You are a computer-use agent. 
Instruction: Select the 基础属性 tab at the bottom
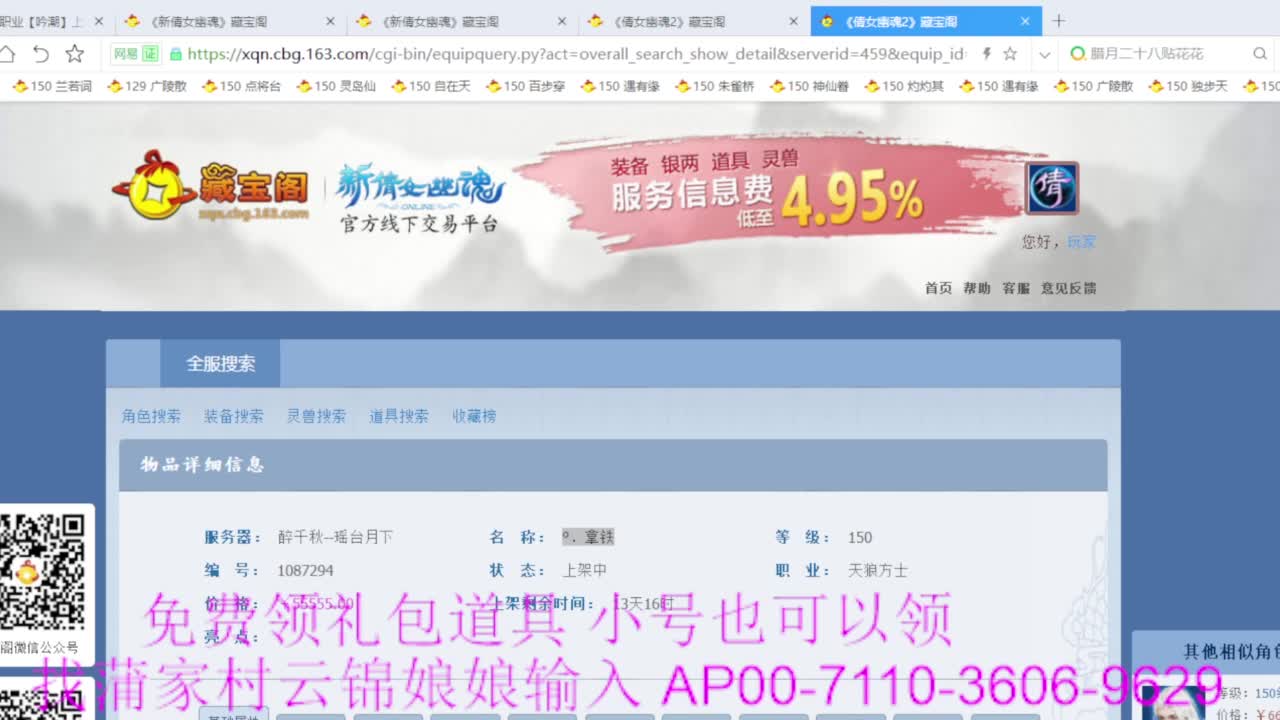[231, 715]
